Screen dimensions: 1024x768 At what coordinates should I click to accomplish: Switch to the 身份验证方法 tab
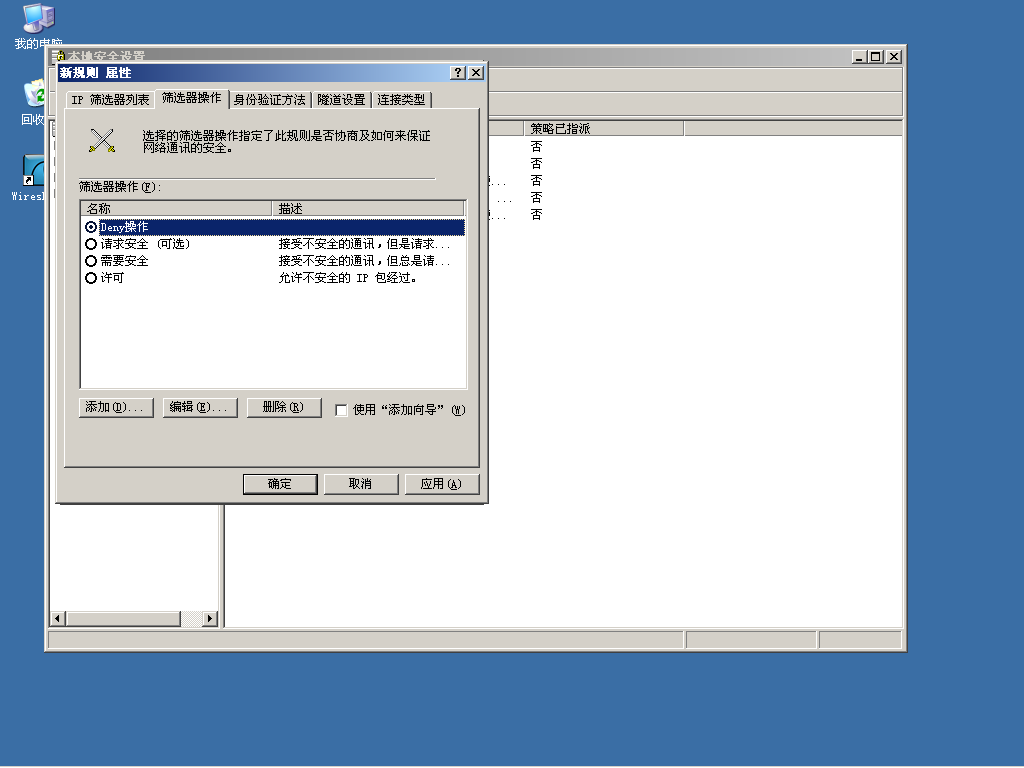tap(270, 100)
